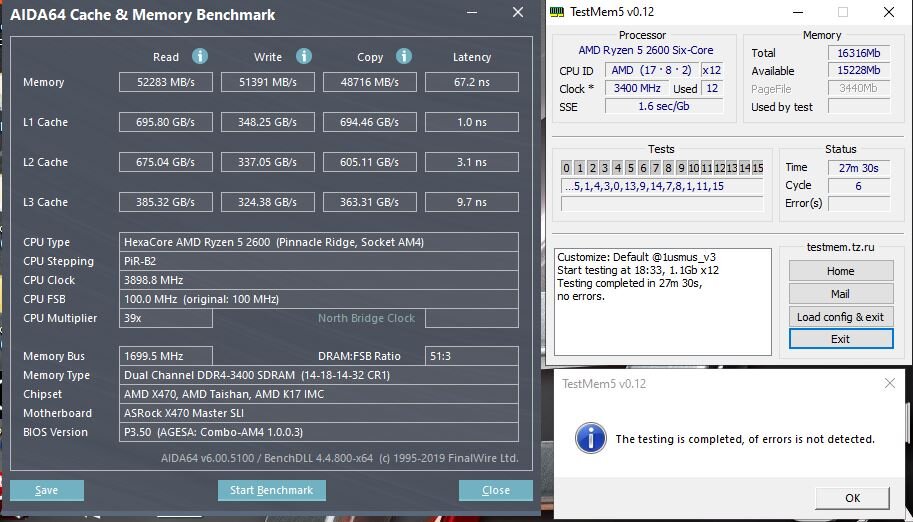The height and width of the screenshot is (522, 913).
Task: Select L1 Cache Copy 694.46 GB/s
Action: [370, 122]
